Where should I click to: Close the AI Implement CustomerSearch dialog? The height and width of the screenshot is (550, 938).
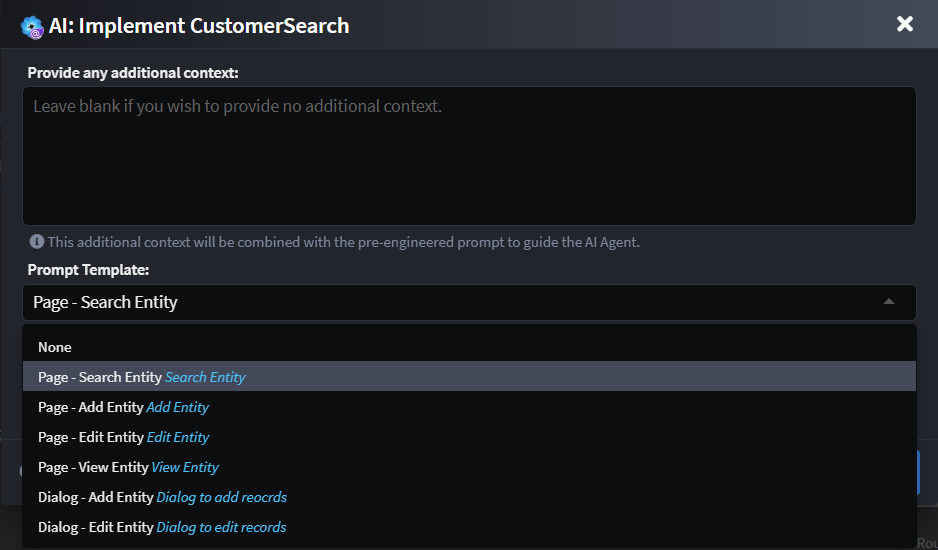(905, 24)
